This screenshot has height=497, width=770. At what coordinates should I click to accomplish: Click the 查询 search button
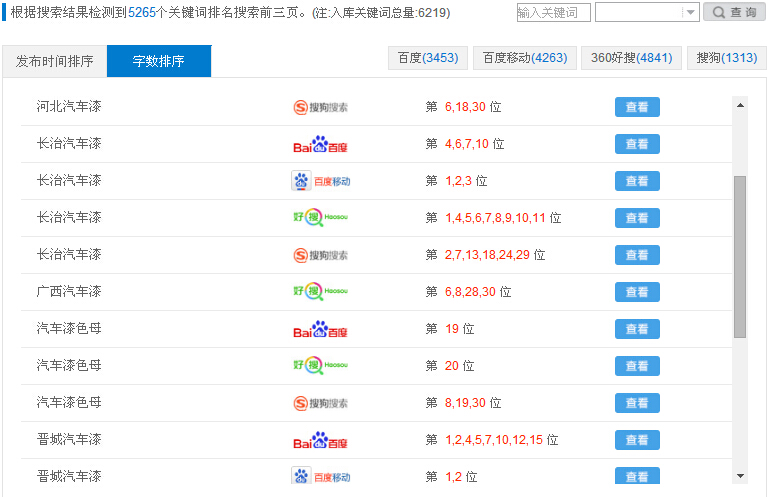734,12
